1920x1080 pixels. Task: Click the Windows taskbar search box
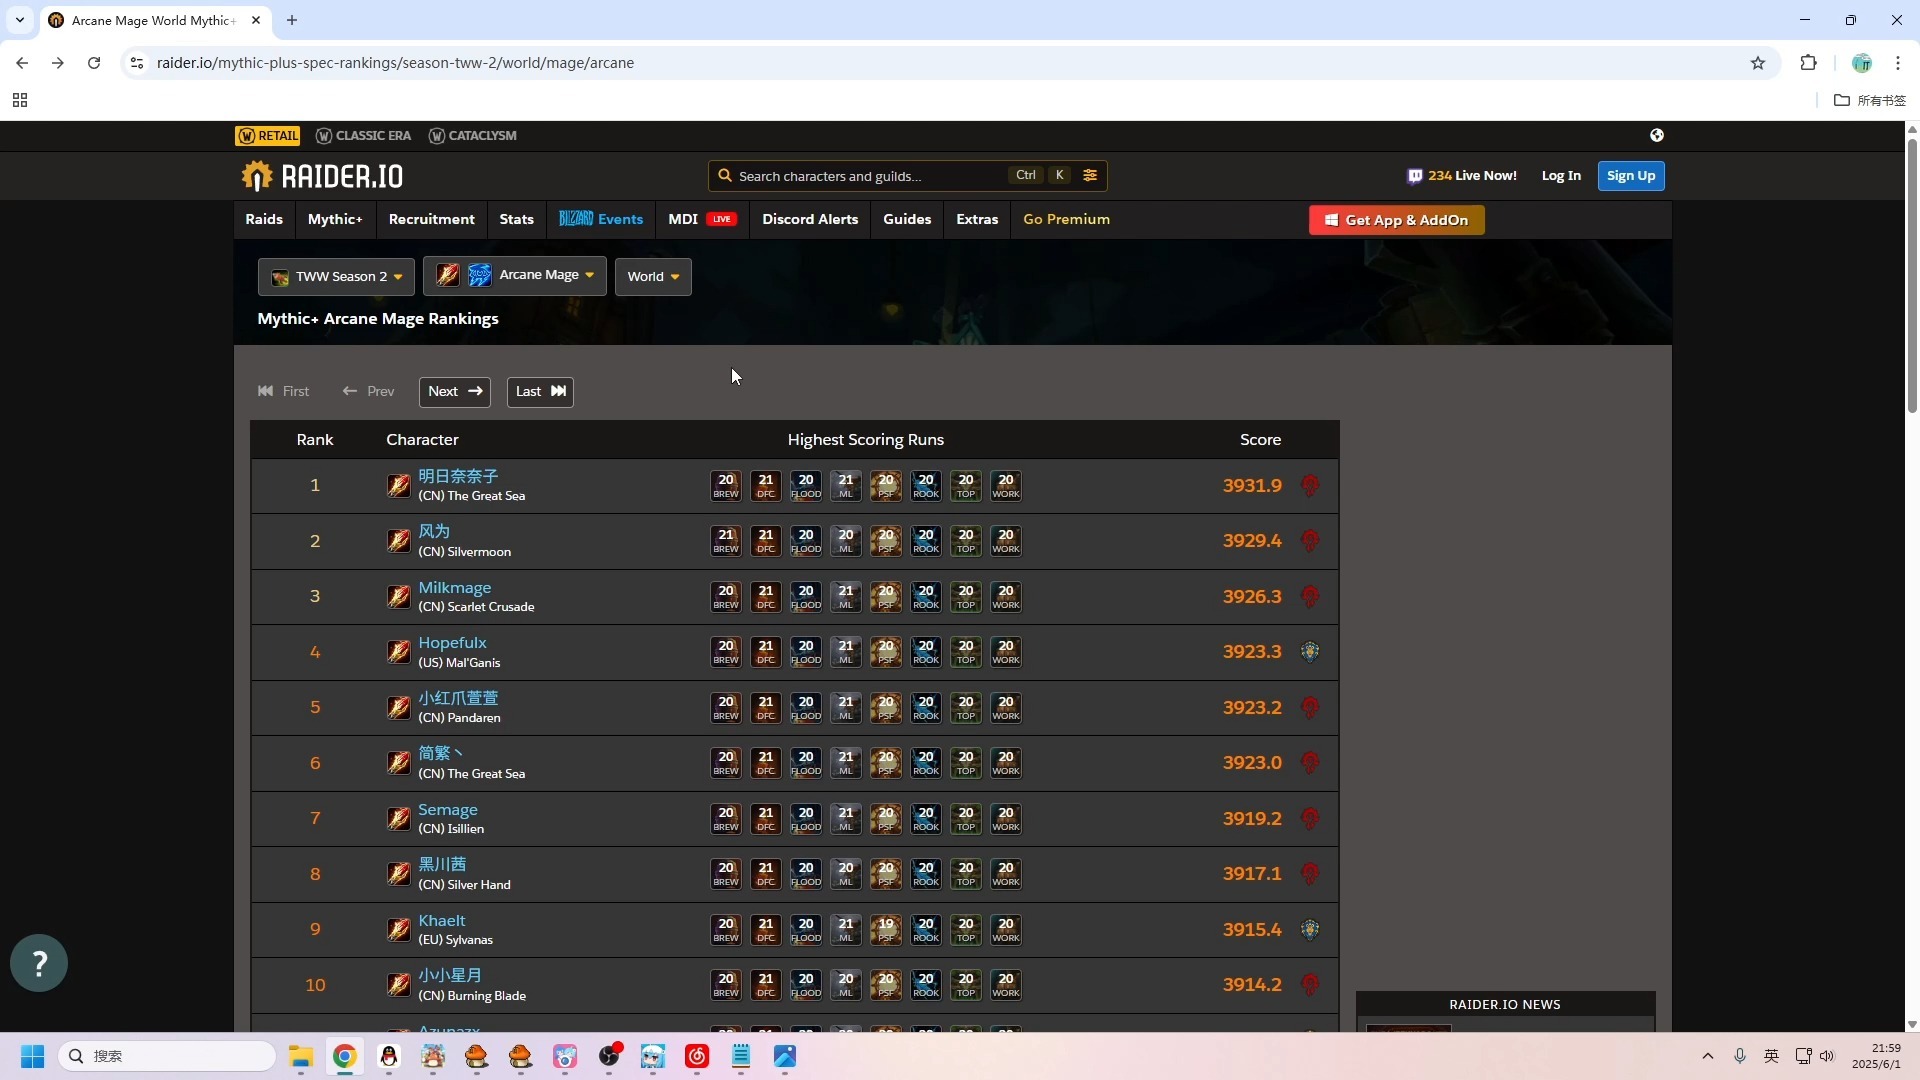pyautogui.click(x=167, y=1056)
